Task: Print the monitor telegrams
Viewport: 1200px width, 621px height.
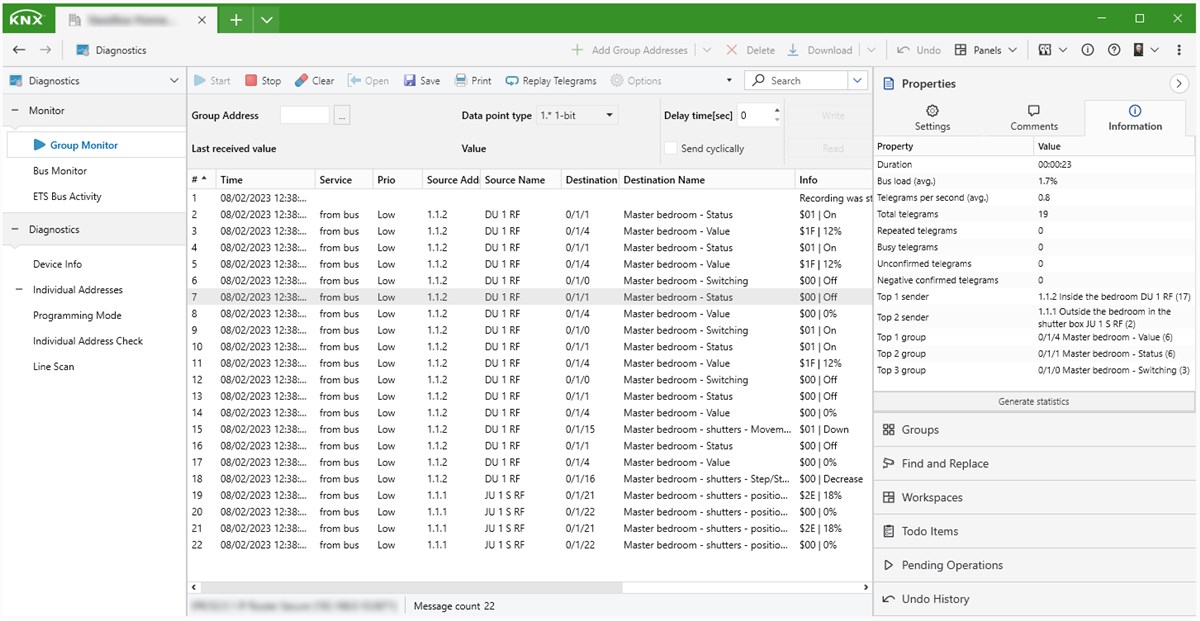Action: coord(473,80)
